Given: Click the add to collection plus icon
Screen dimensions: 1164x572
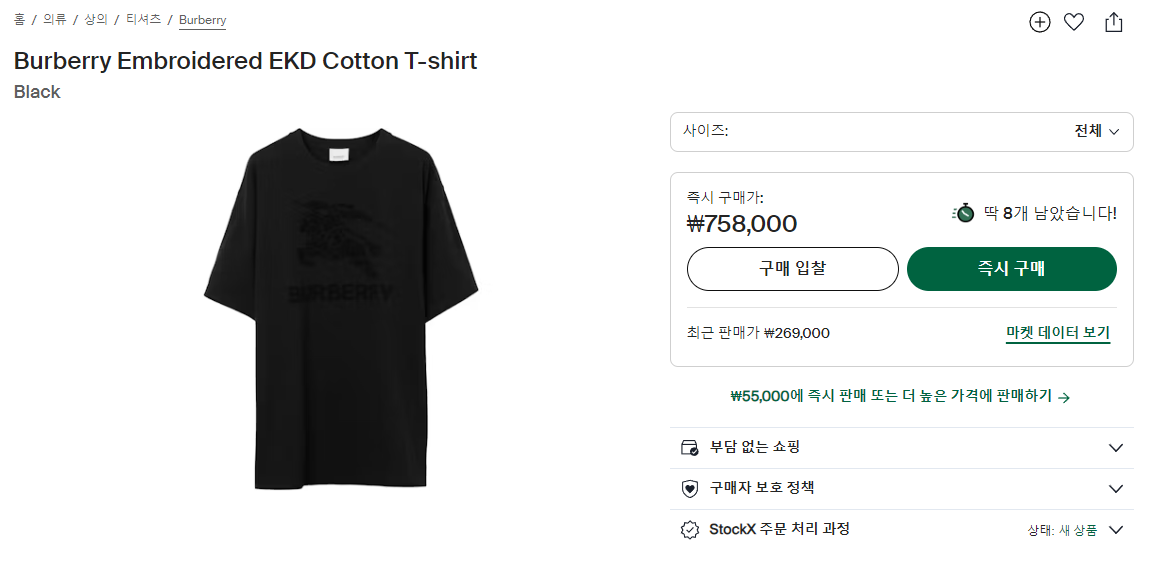Looking at the screenshot, I should (1040, 22).
